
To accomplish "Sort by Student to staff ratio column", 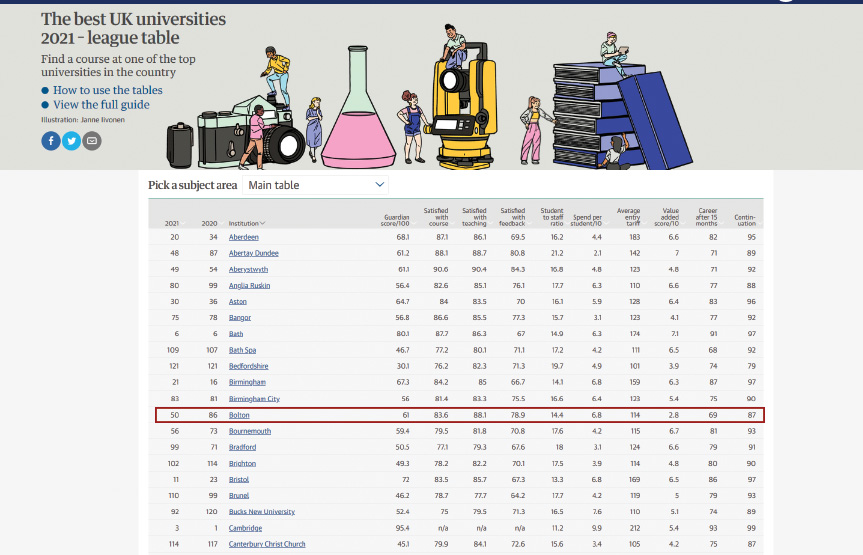I will pos(552,217).
